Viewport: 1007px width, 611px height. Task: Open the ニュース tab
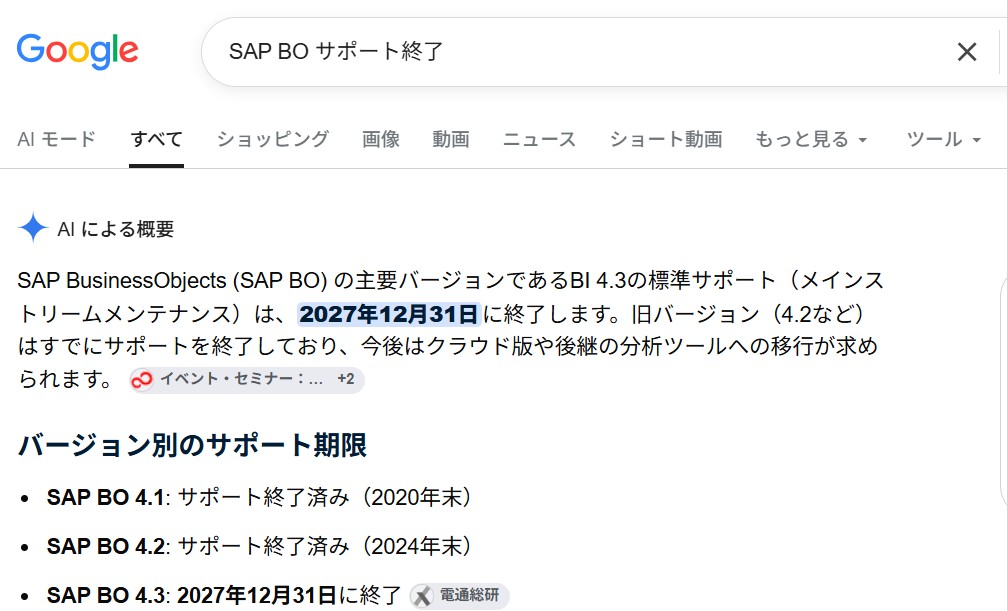(x=539, y=139)
